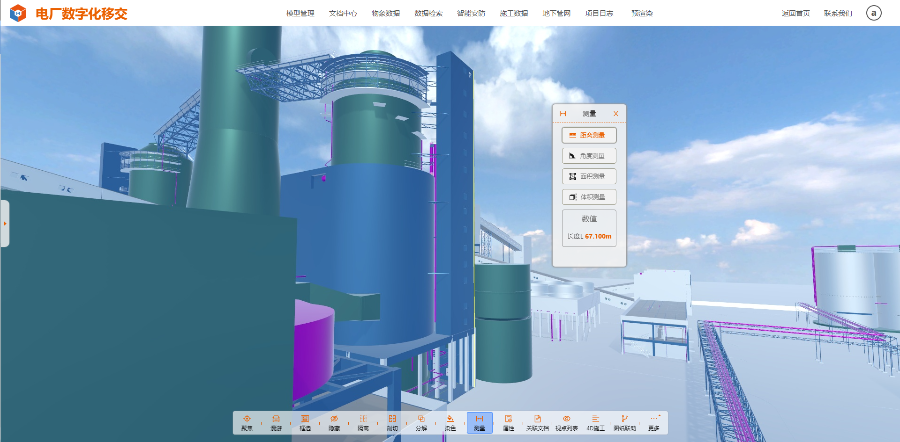Enable 面积测量 area measurement mode
Screen dimensions: 900x442
pyautogui.click(x=589, y=176)
